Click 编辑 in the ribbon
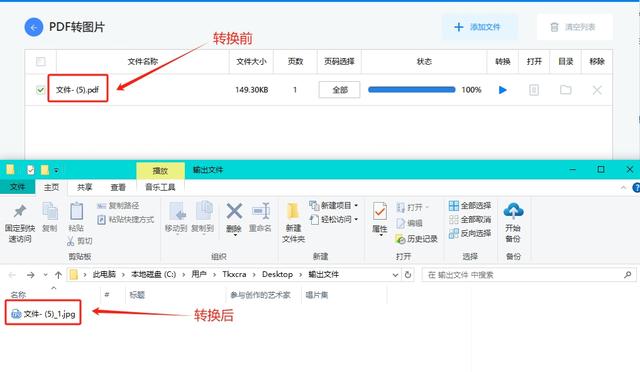This screenshot has width=640, height=372. pos(409,223)
